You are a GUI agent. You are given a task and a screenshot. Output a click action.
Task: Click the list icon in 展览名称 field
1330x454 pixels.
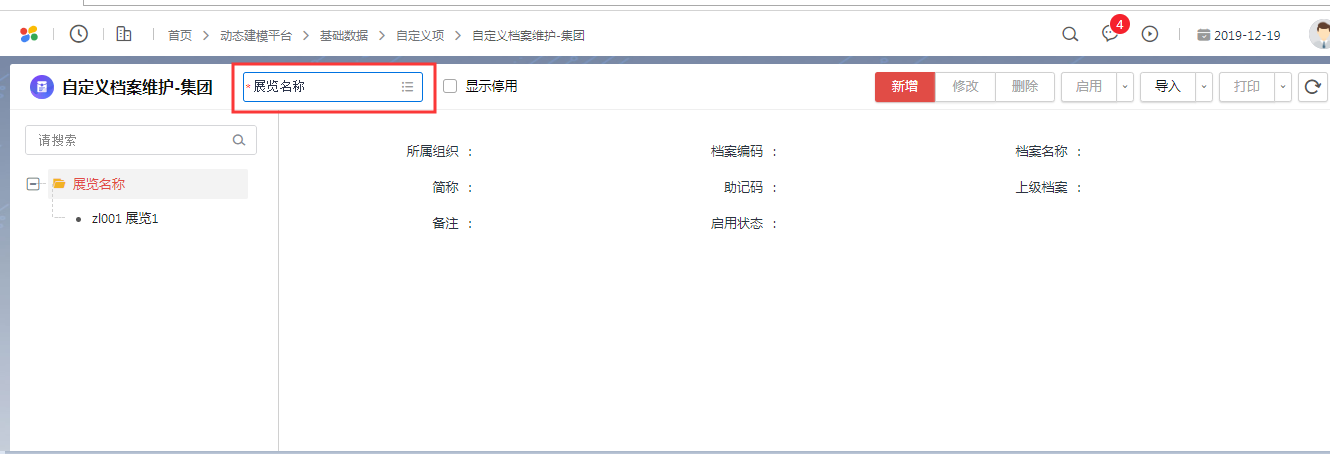click(407, 87)
